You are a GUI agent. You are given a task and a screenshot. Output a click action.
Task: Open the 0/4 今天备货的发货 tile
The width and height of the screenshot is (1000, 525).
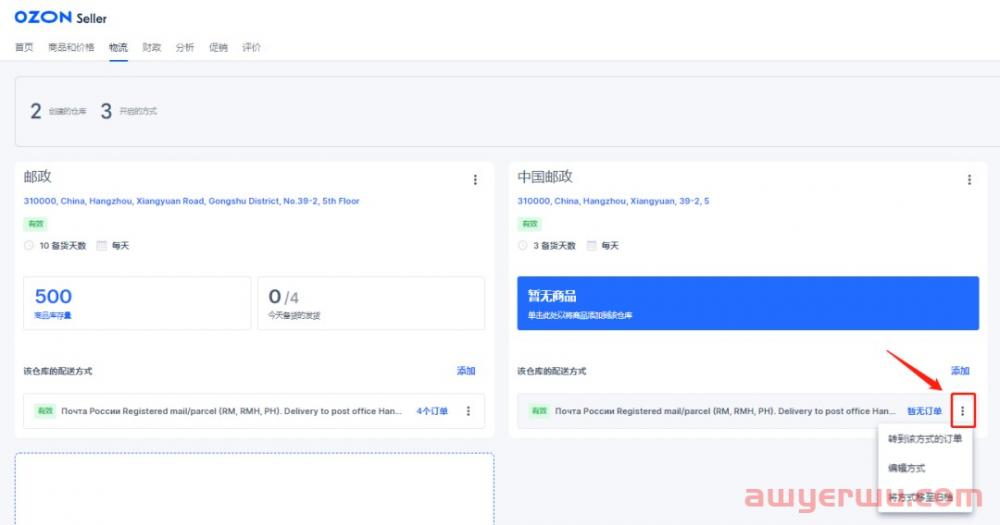pos(371,303)
